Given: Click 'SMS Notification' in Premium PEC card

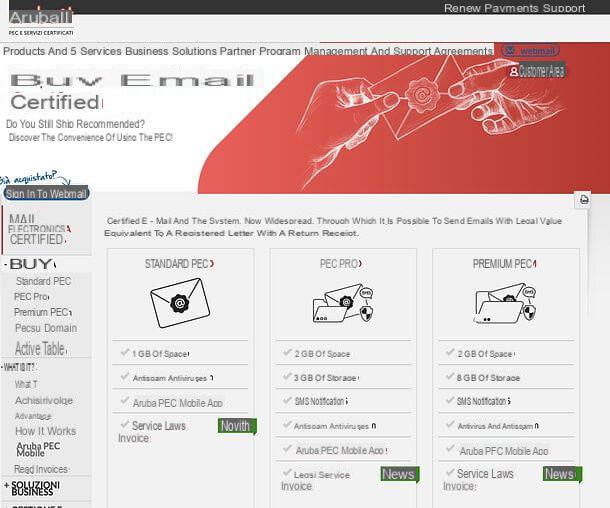Looking at the screenshot, I should click(484, 401).
